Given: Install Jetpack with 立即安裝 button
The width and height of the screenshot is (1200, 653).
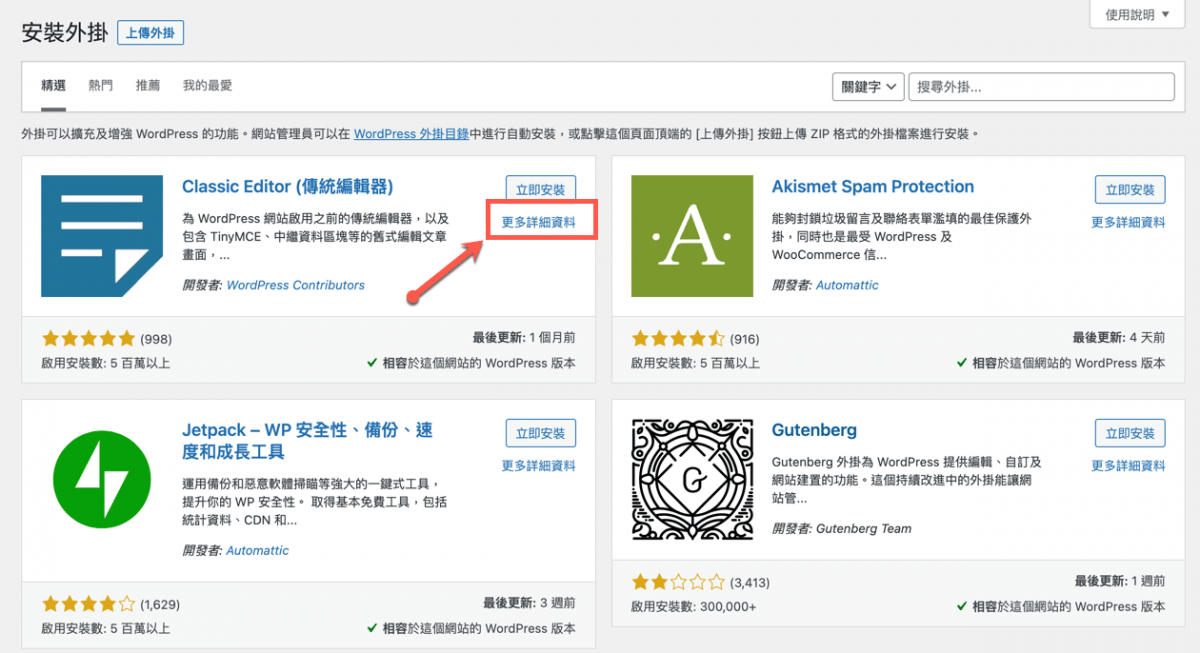Looking at the screenshot, I should [540, 432].
